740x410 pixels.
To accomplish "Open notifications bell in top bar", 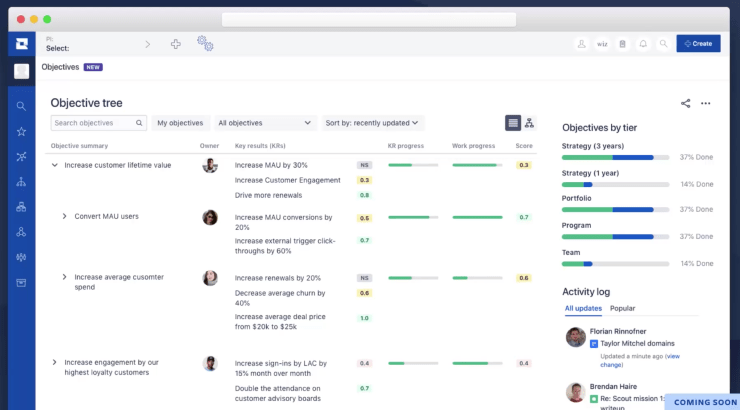I will (x=643, y=44).
